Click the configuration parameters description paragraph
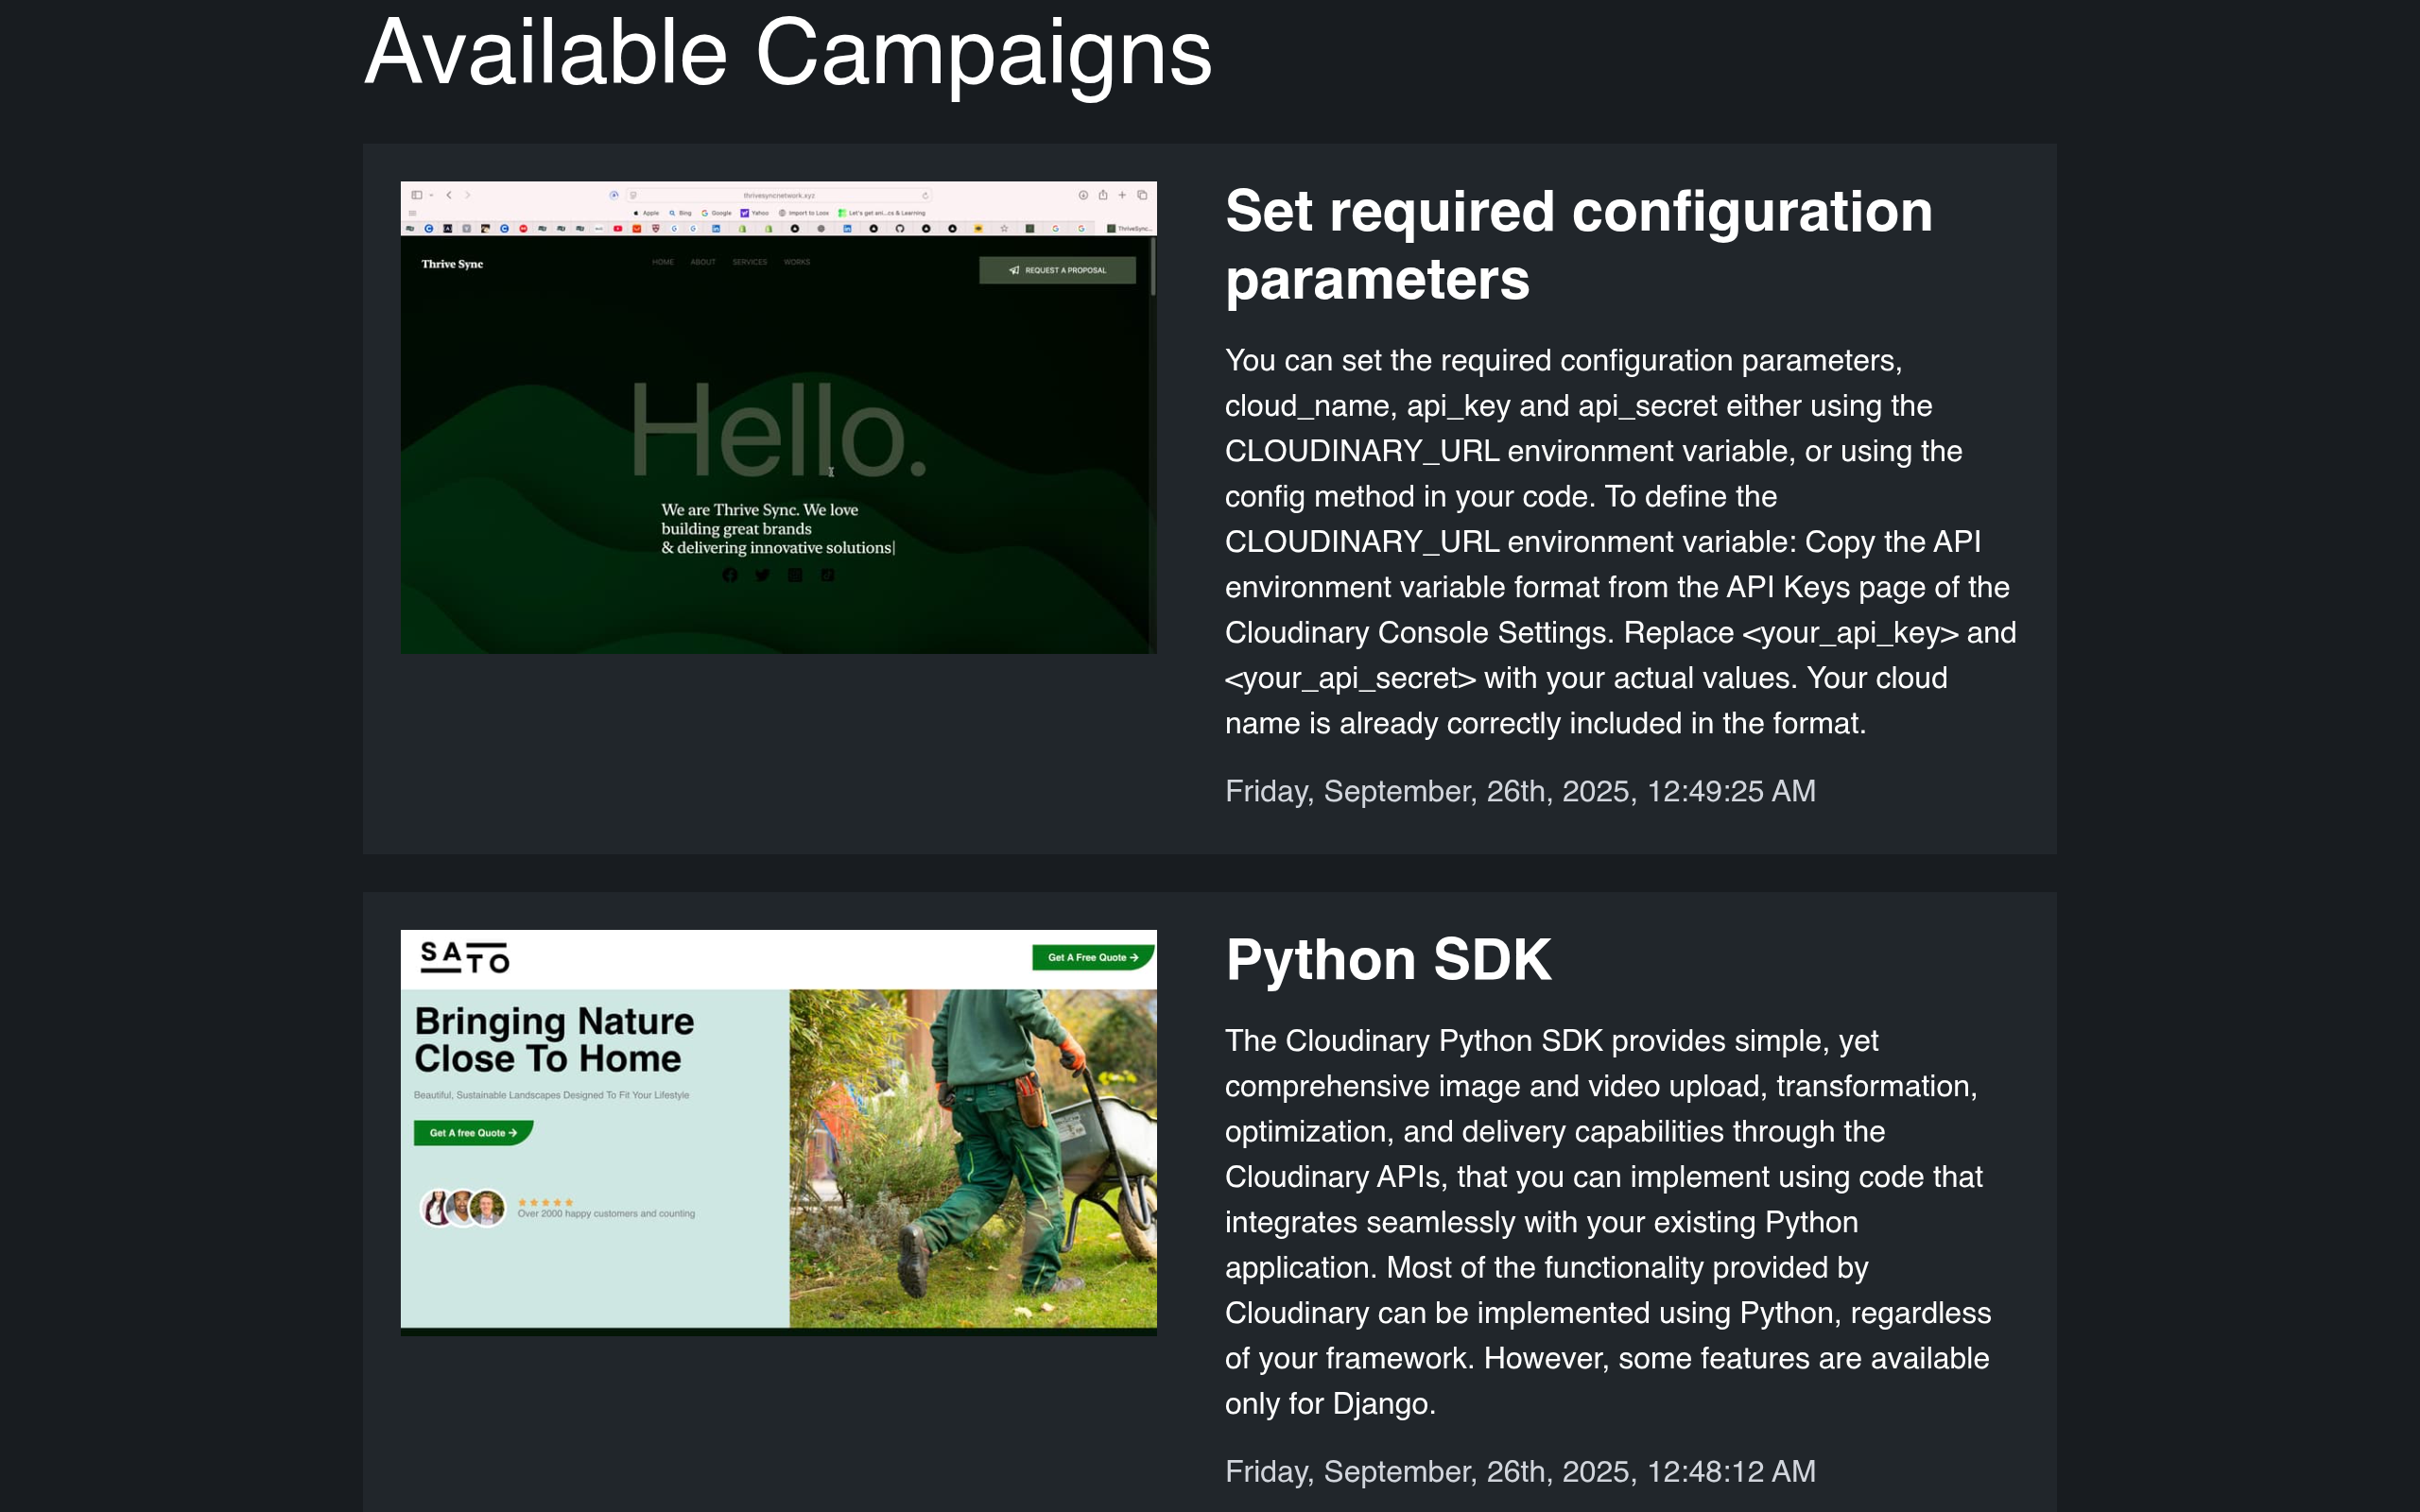Screen dimensions: 2420x1512 (x=1620, y=541)
